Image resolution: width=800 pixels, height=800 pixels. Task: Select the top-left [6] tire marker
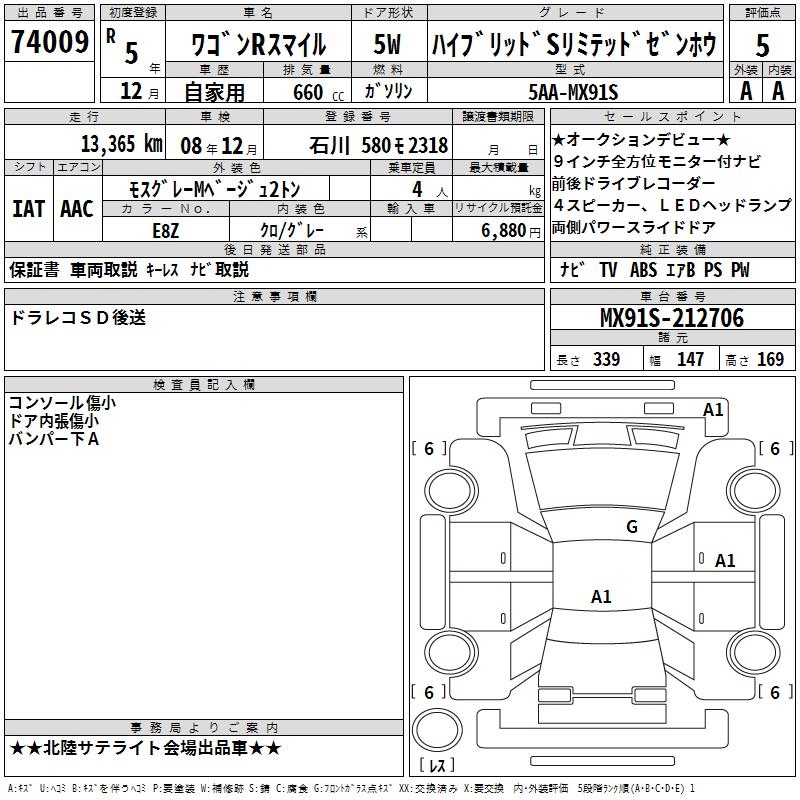(429, 449)
